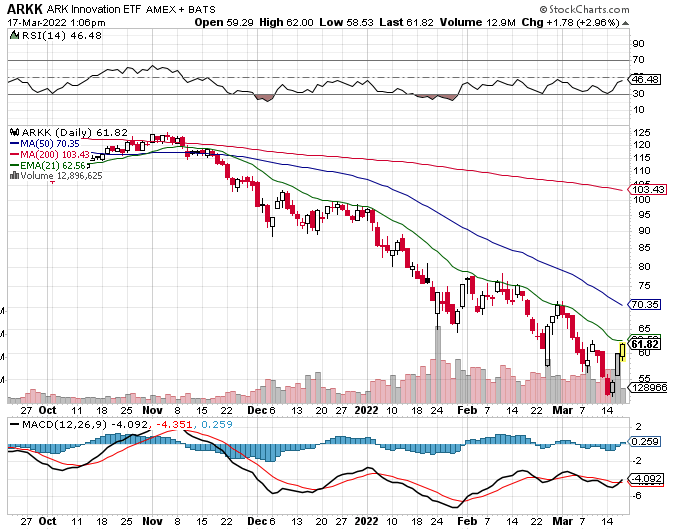Image resolution: width=693 pixels, height=530 pixels.
Task: Click the 'Volume 12,896,625' legend text
Action: pos(61,175)
